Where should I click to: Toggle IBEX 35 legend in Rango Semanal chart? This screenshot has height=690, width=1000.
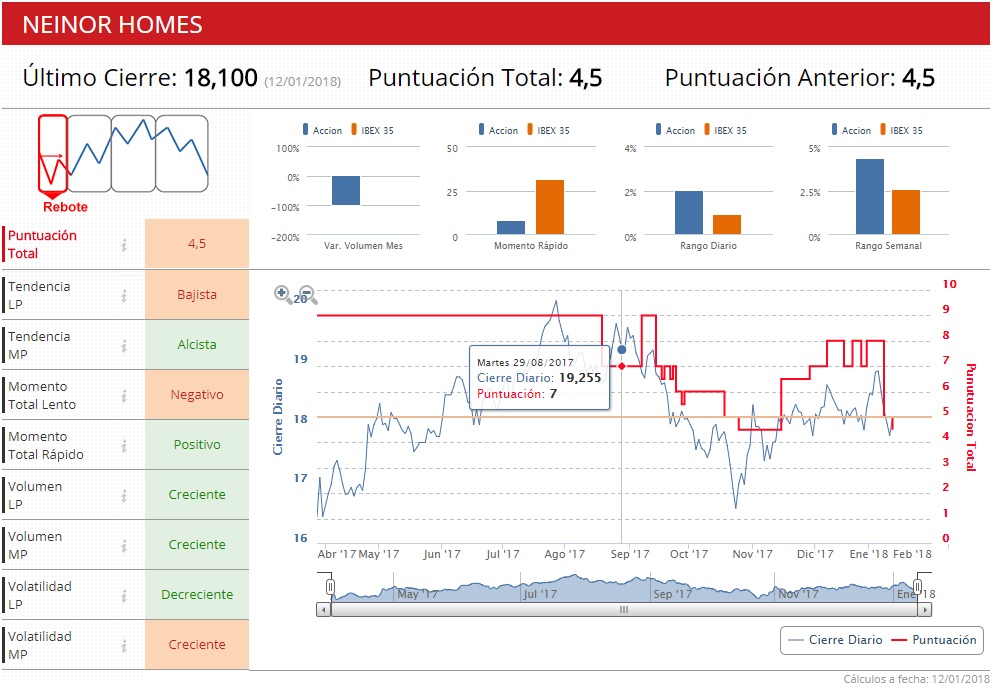(x=901, y=130)
